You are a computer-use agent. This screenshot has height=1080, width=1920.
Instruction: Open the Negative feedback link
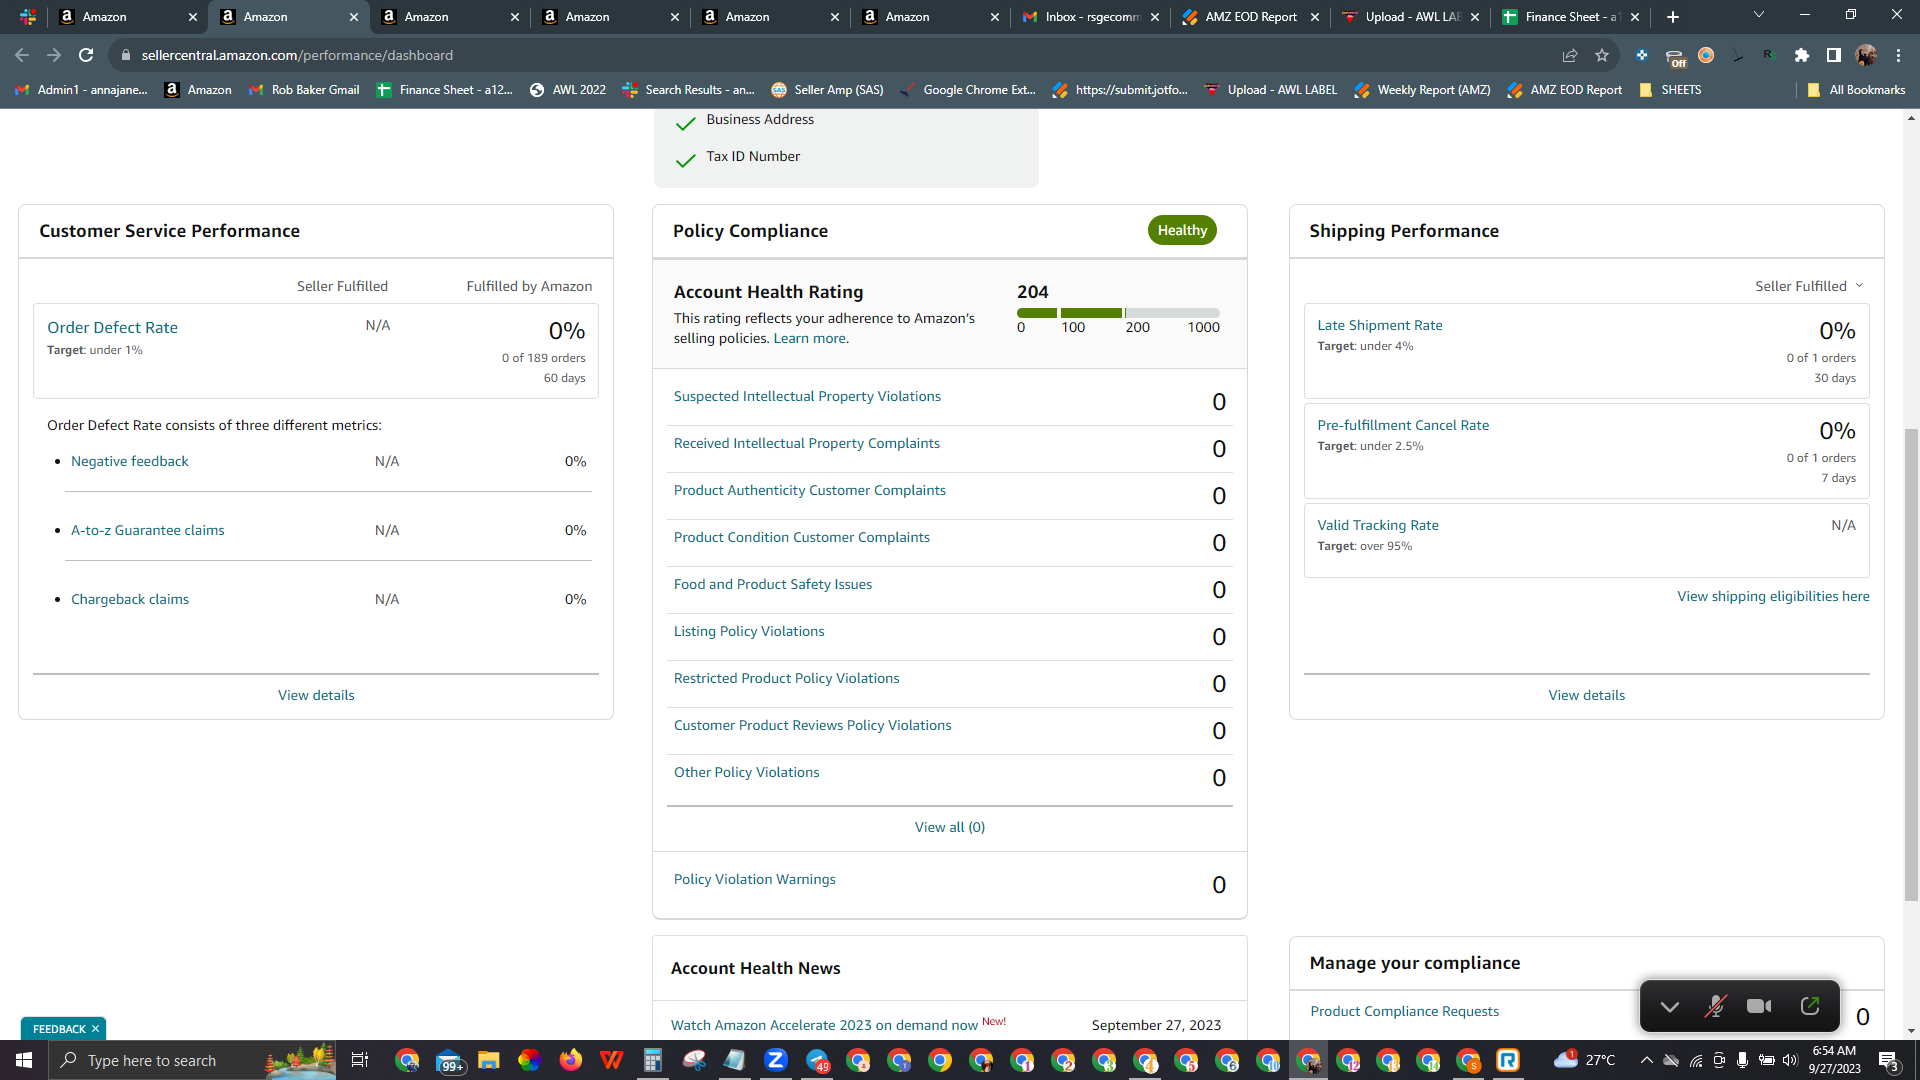(130, 461)
